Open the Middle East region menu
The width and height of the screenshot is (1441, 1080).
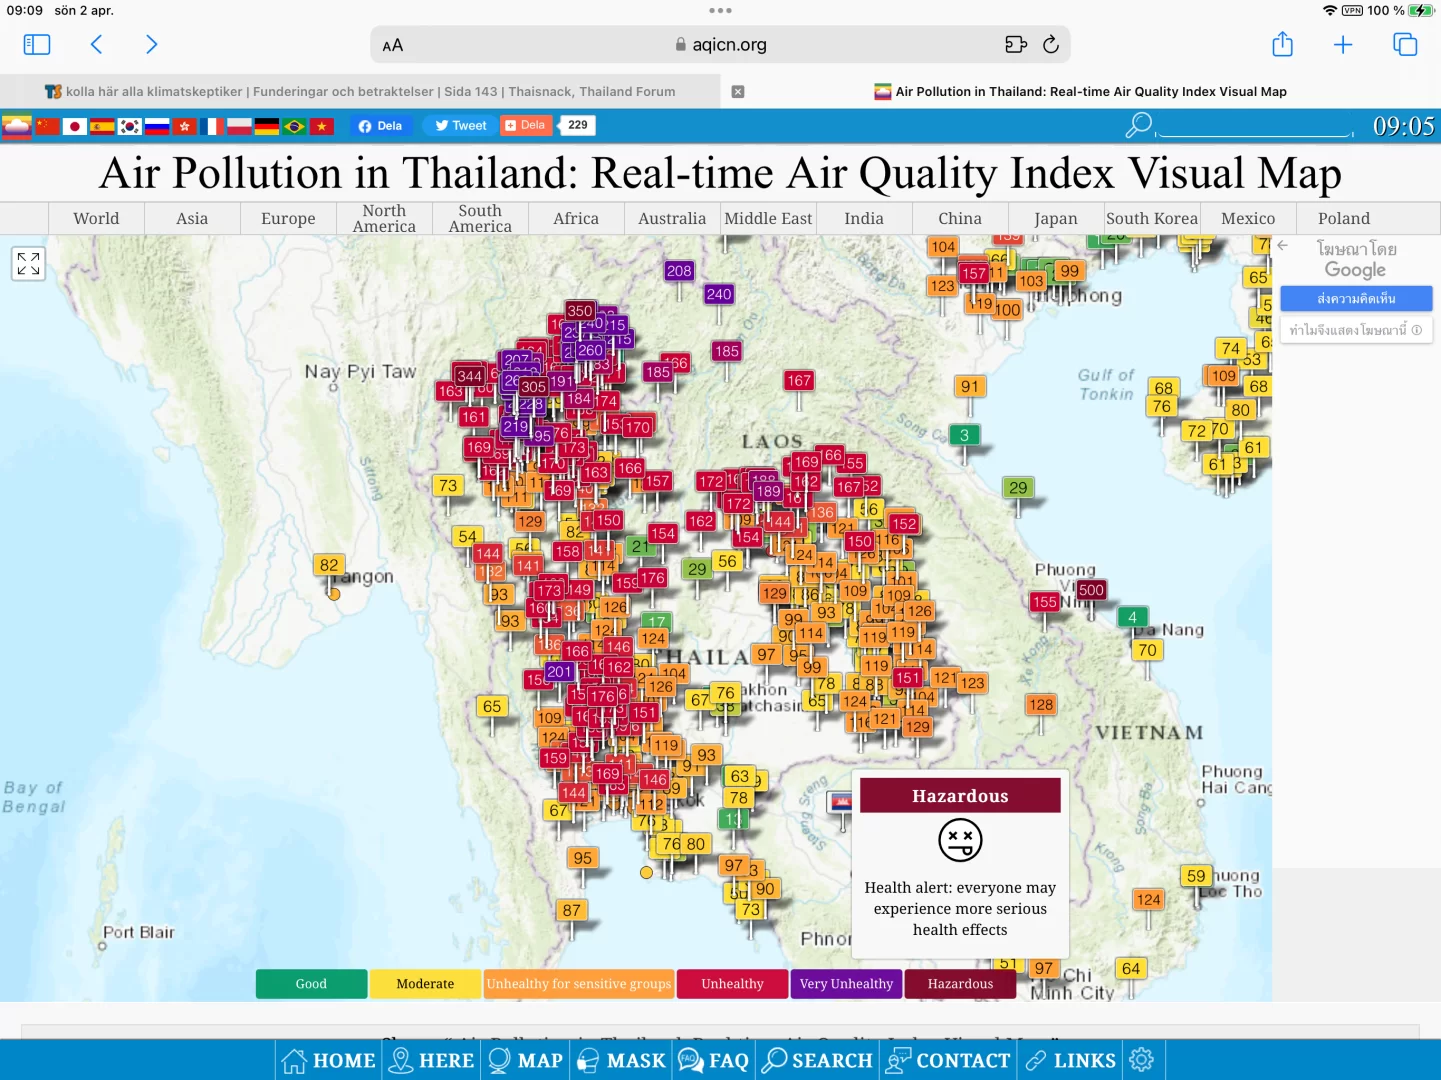click(x=768, y=218)
